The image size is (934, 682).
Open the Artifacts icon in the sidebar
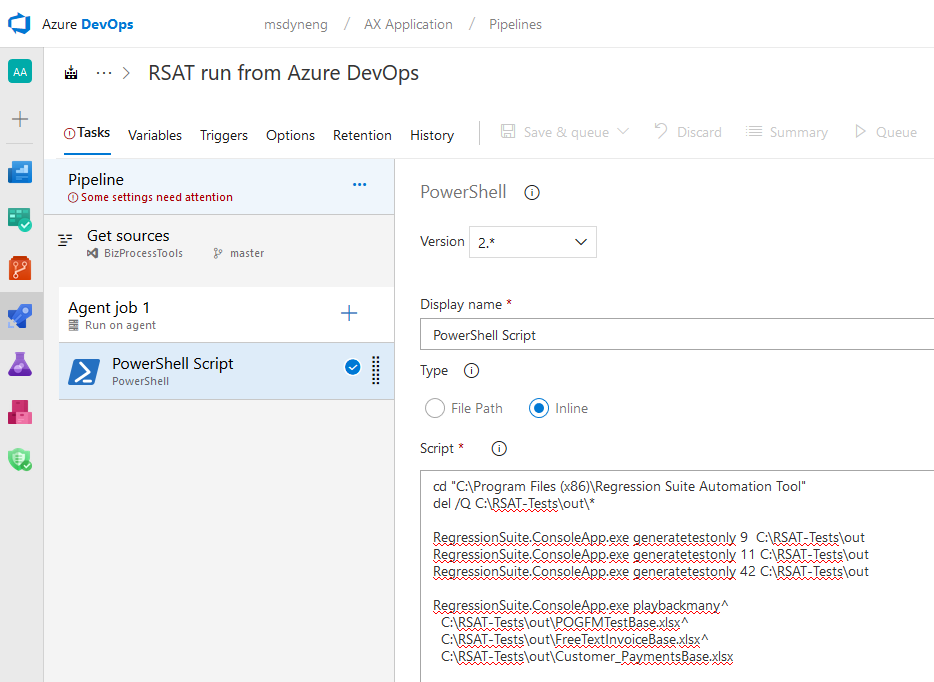20,411
